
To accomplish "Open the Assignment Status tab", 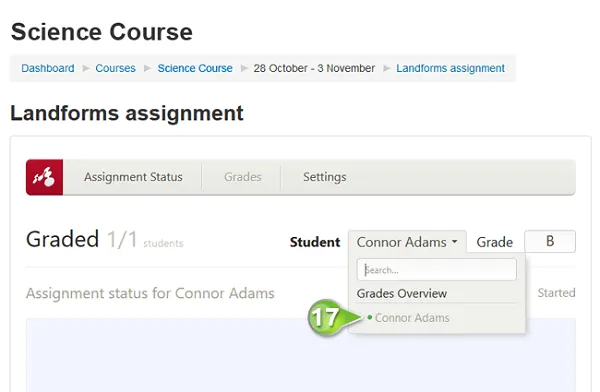I will point(133,177).
